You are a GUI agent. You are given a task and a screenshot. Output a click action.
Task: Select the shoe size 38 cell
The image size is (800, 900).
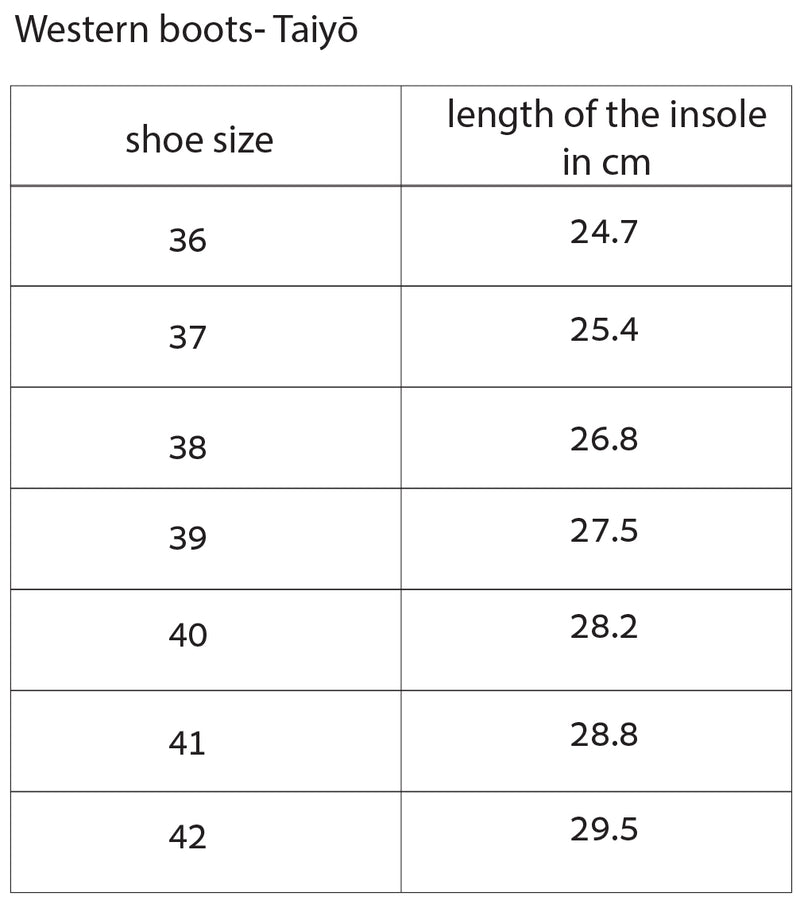point(188,447)
